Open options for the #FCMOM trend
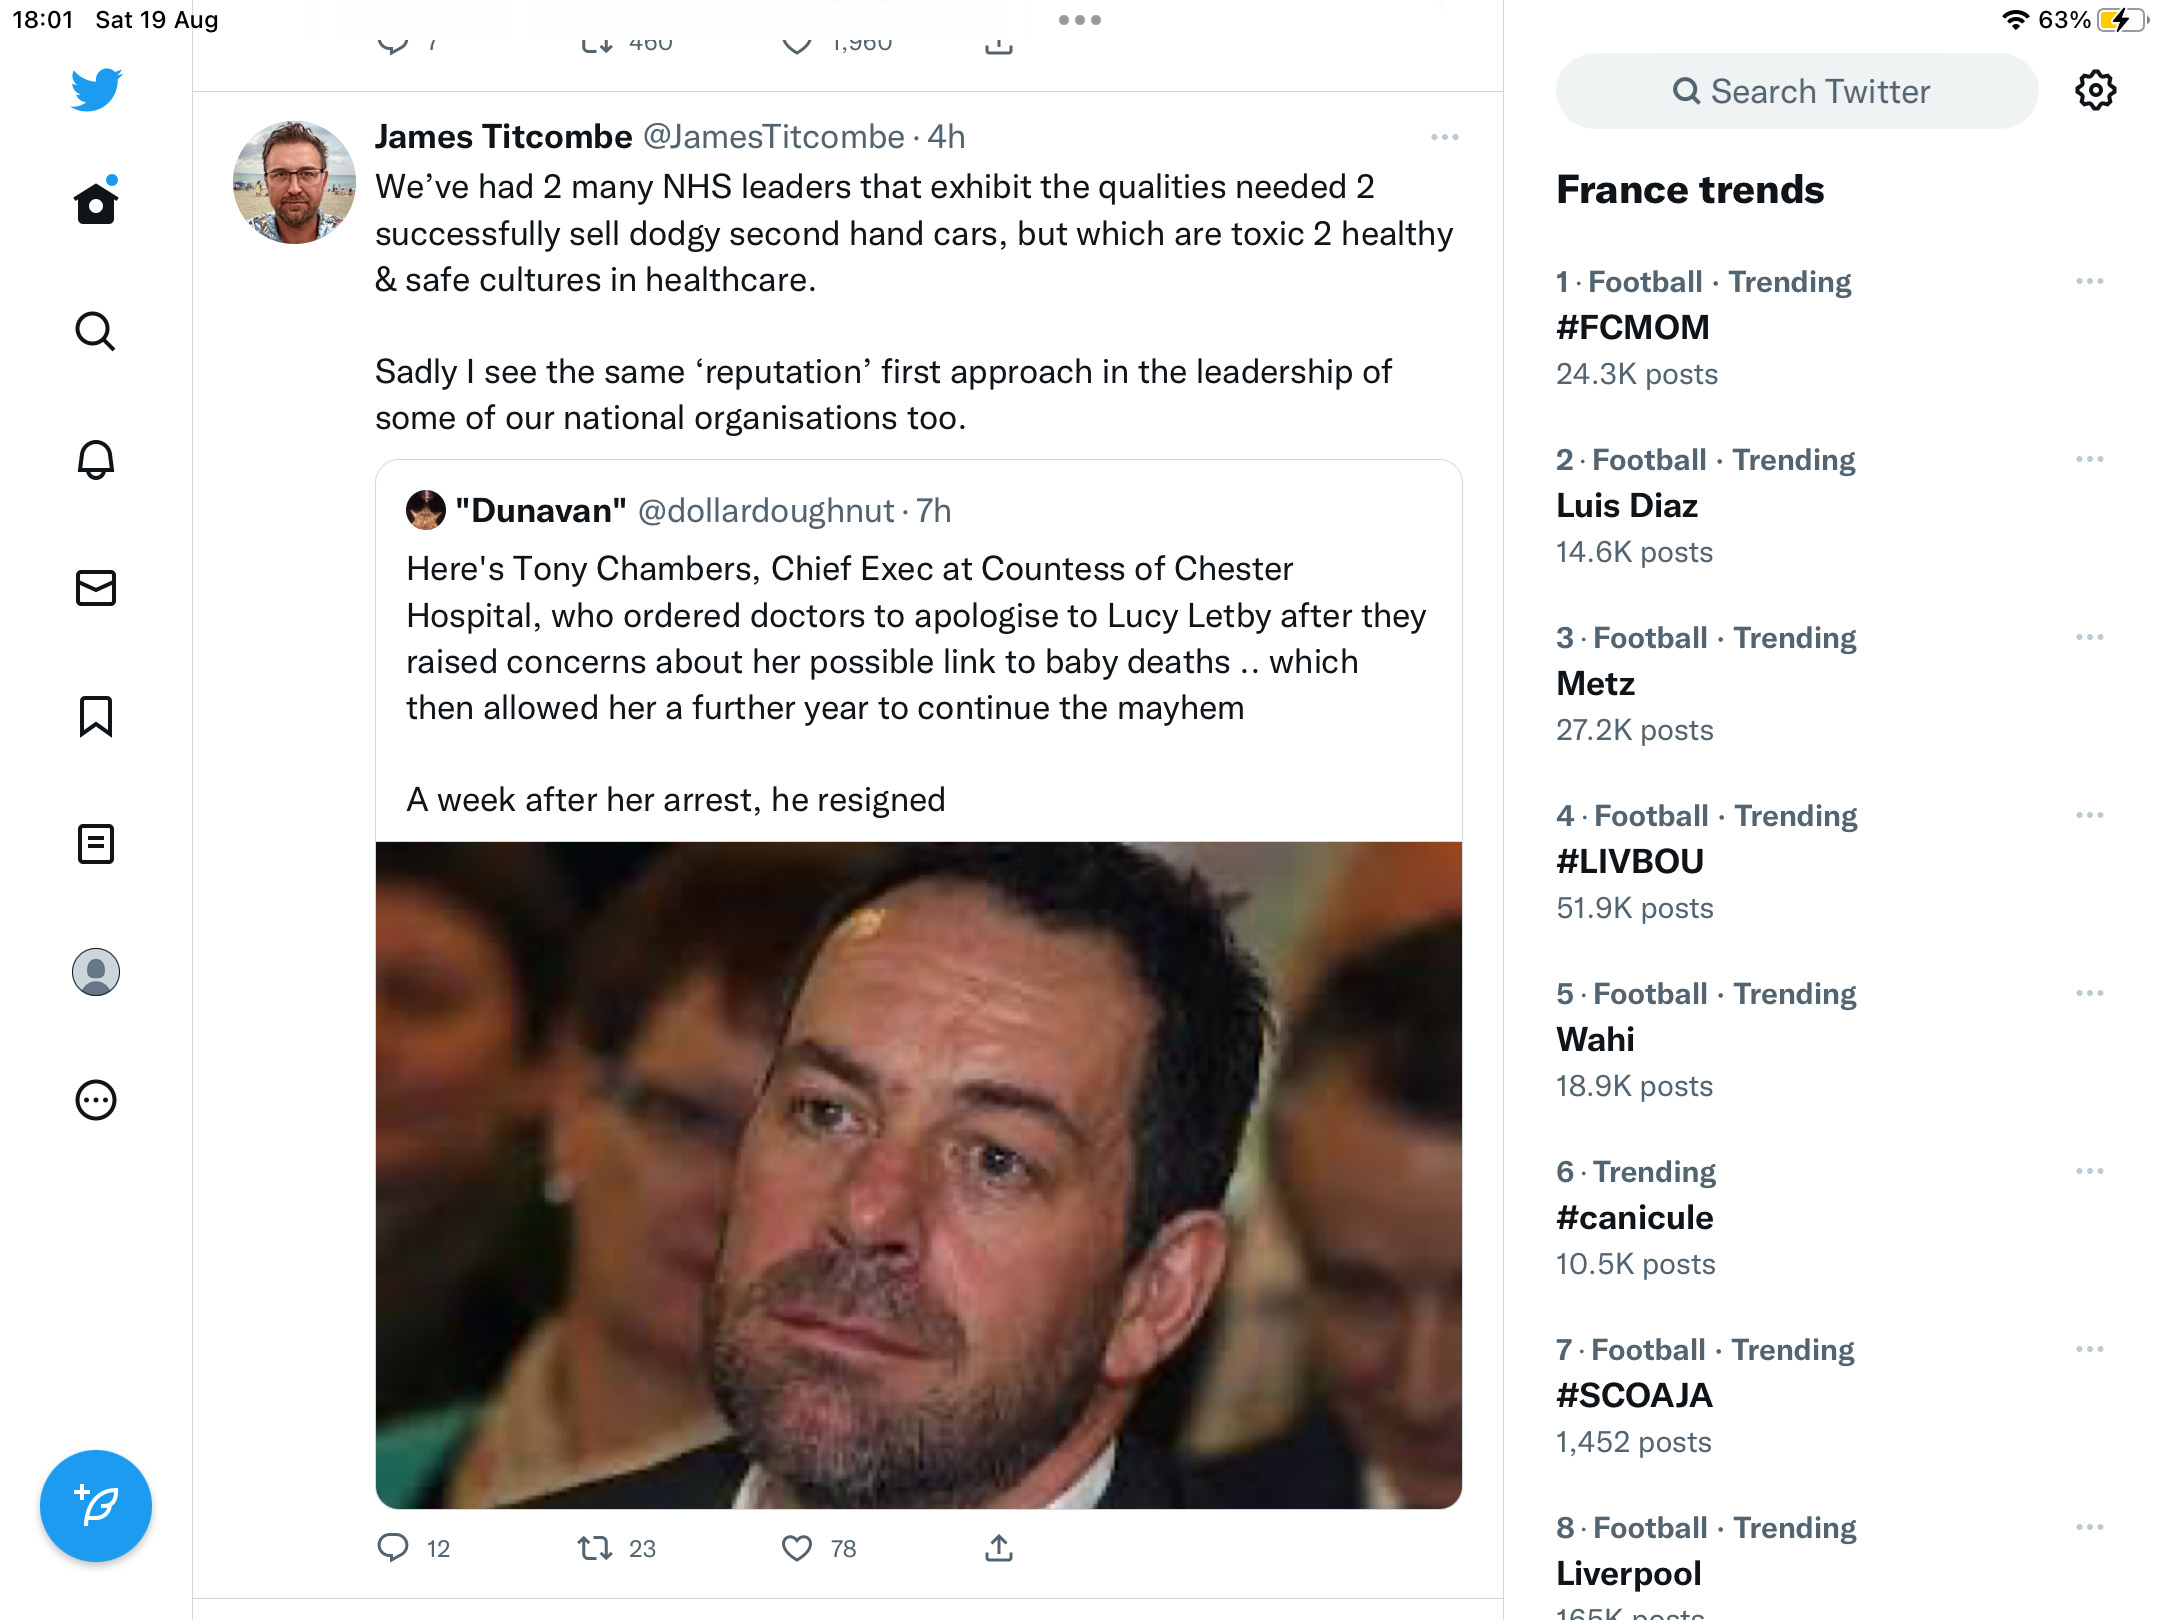This screenshot has width=2160, height=1620. pos(2090,282)
